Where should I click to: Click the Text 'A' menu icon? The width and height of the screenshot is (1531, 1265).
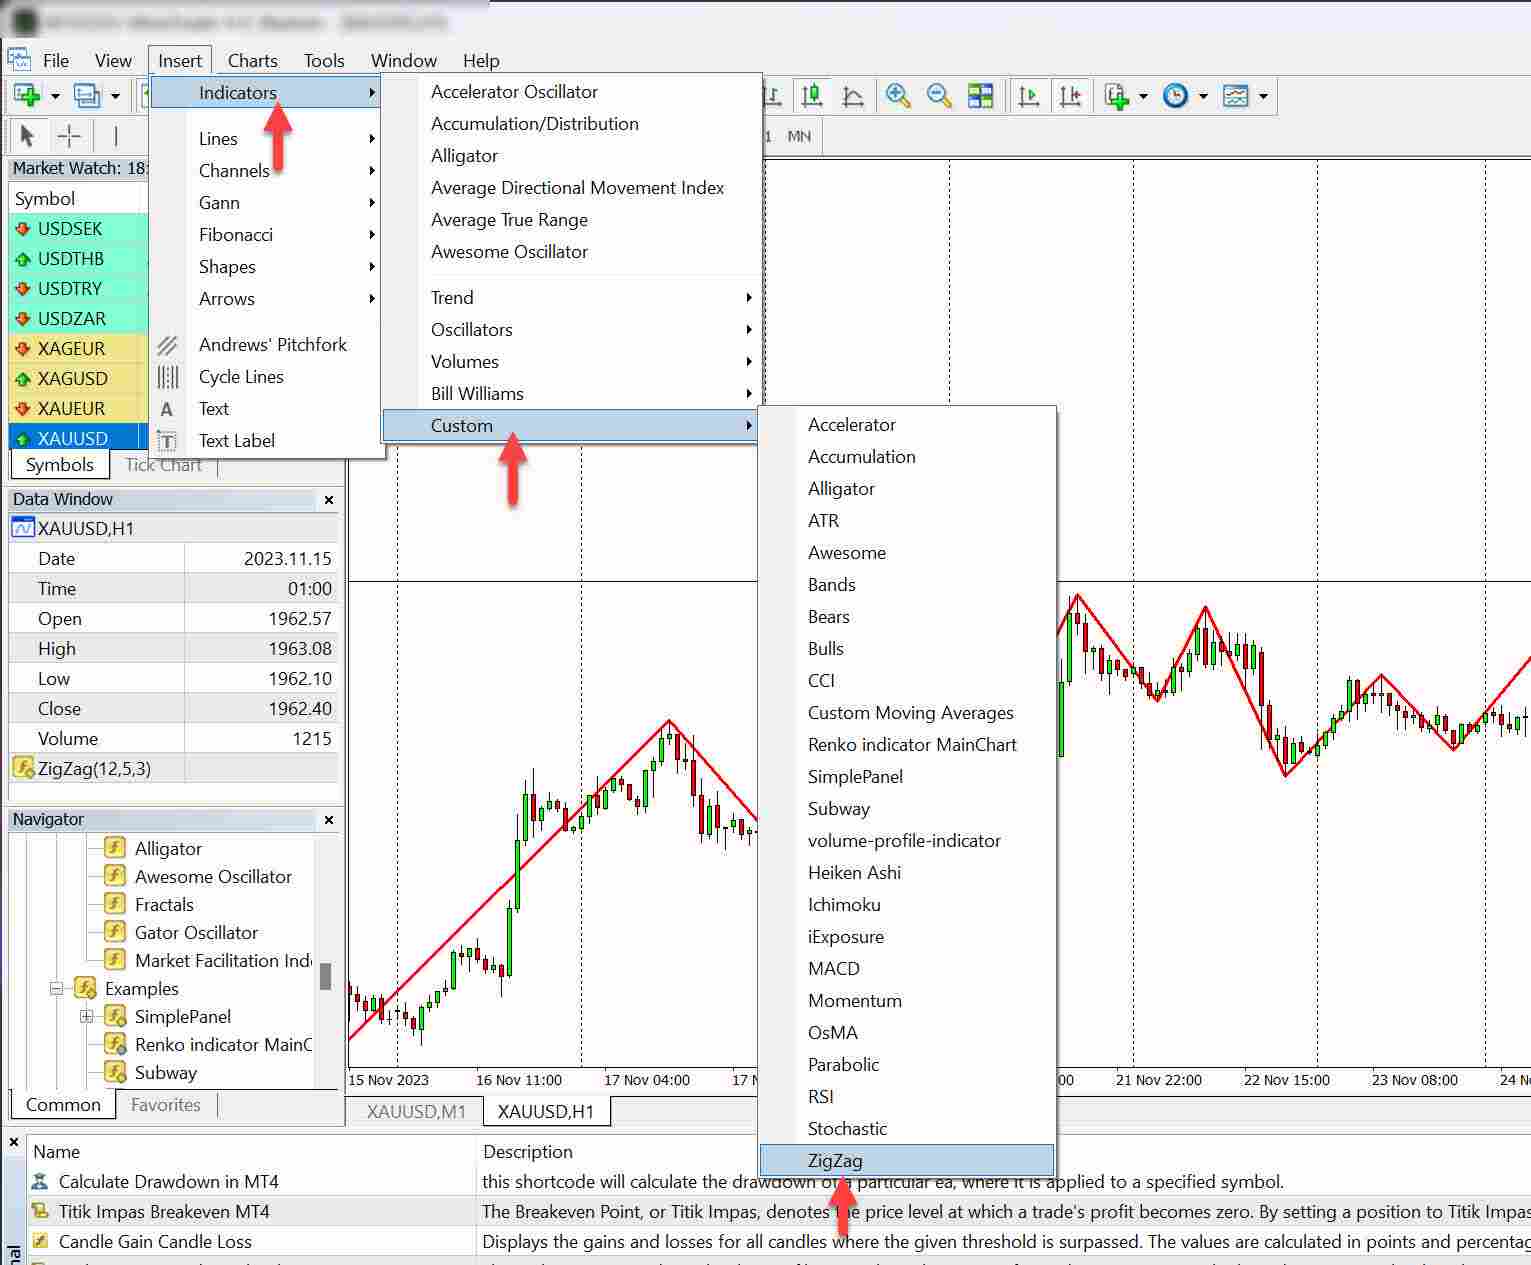[x=167, y=409]
